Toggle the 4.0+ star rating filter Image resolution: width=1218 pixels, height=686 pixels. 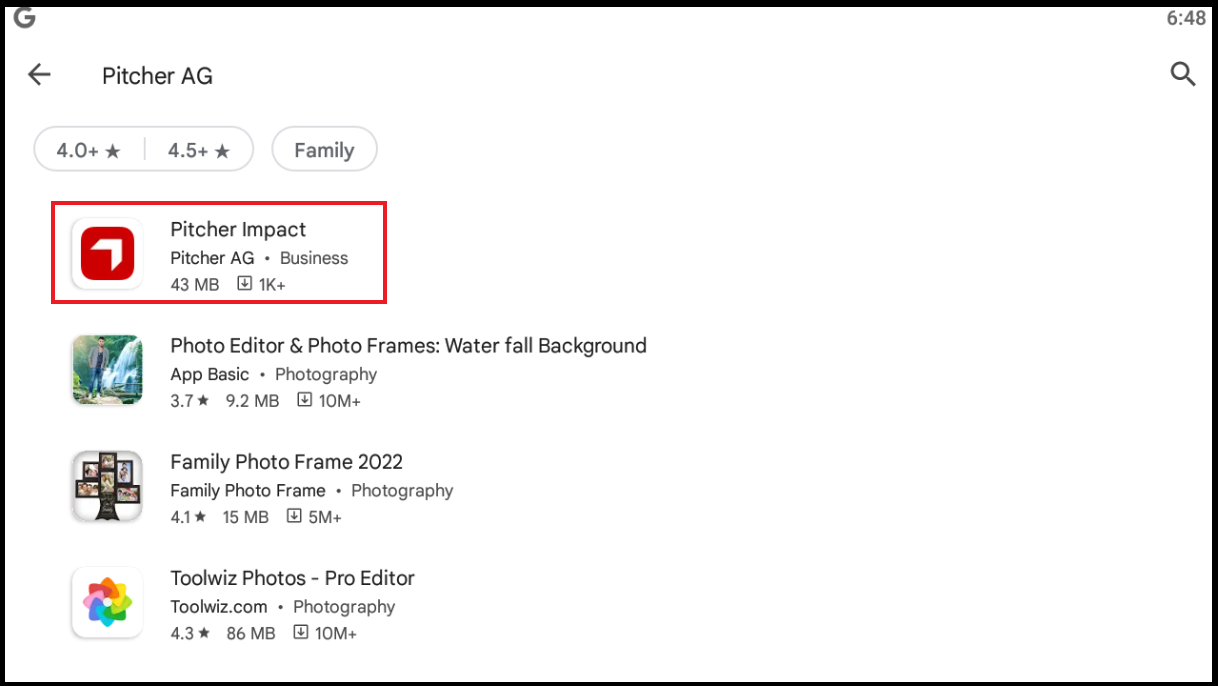coord(88,148)
